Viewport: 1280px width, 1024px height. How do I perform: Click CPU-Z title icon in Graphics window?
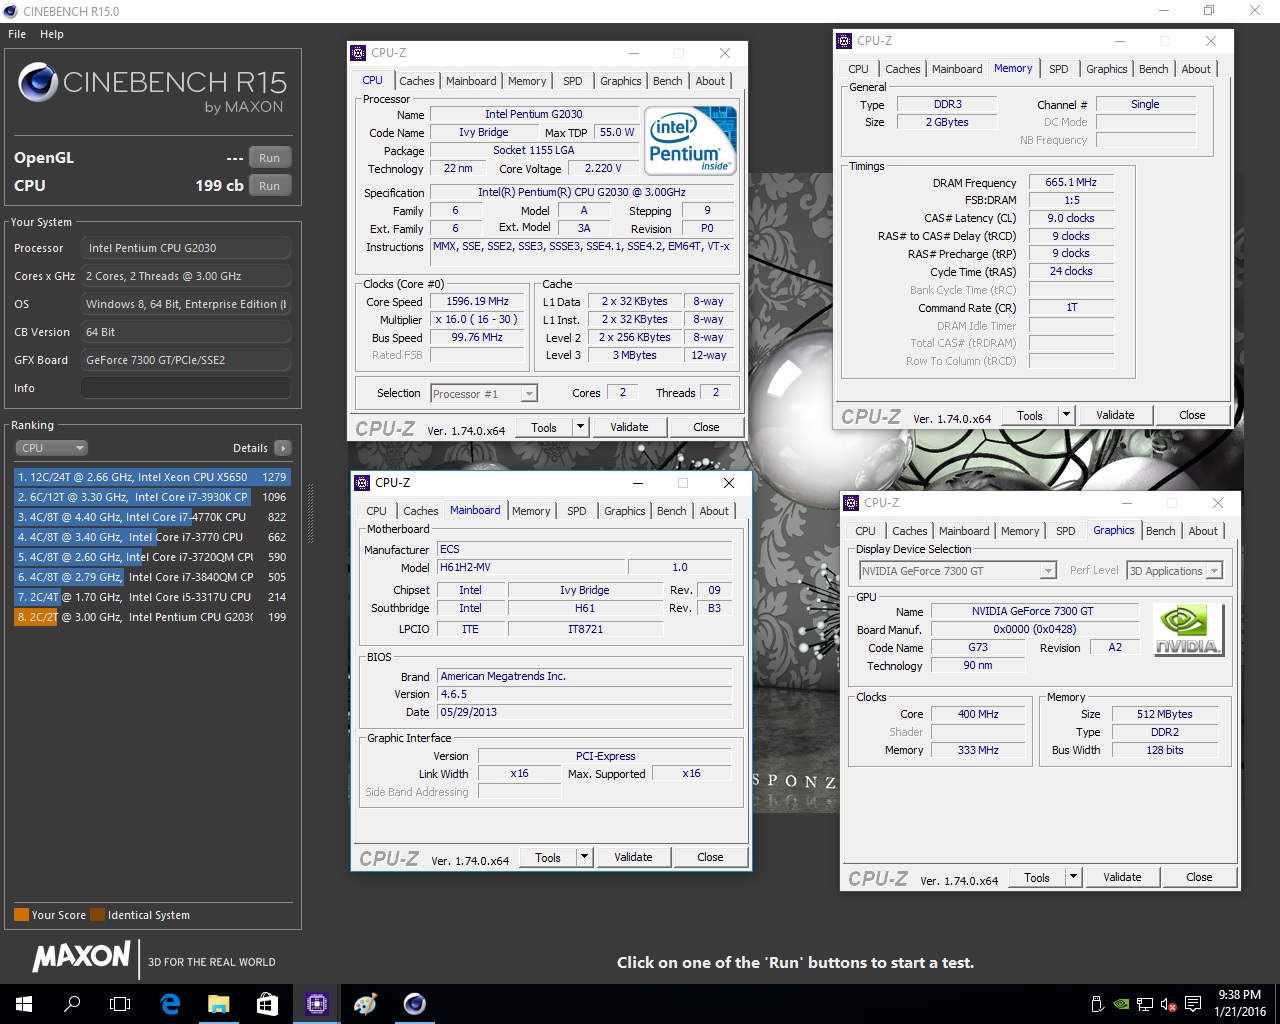[x=851, y=503]
